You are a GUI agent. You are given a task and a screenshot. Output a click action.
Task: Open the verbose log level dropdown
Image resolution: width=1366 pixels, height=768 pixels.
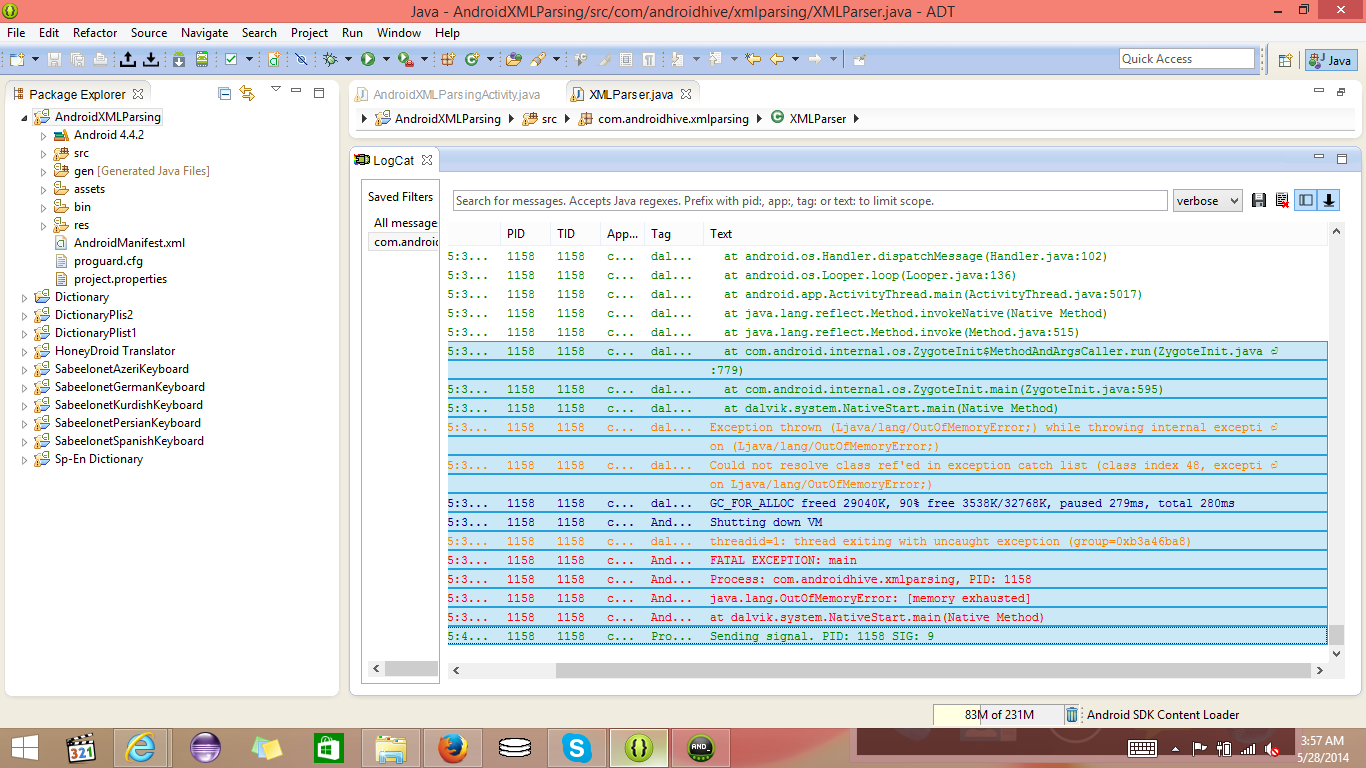[x=1208, y=201]
